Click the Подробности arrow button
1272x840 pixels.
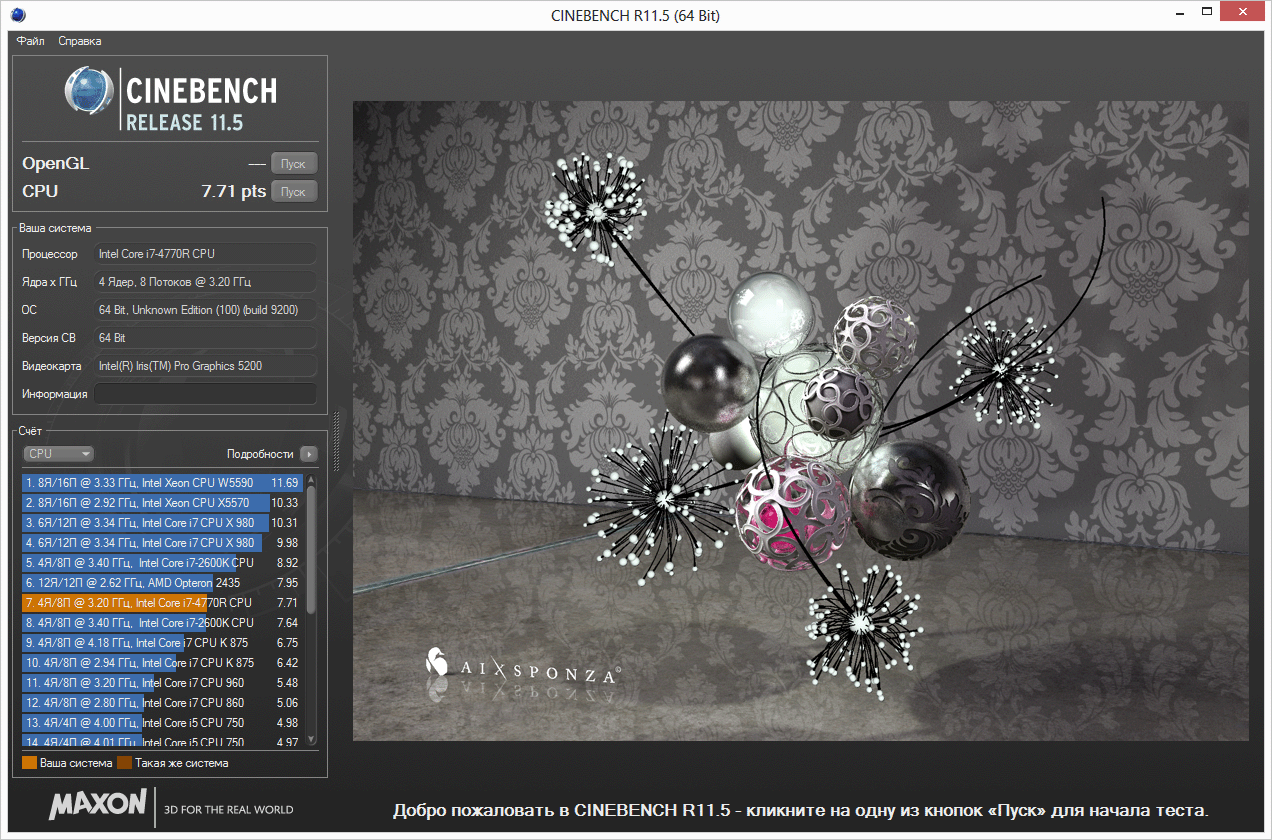pyautogui.click(x=309, y=454)
